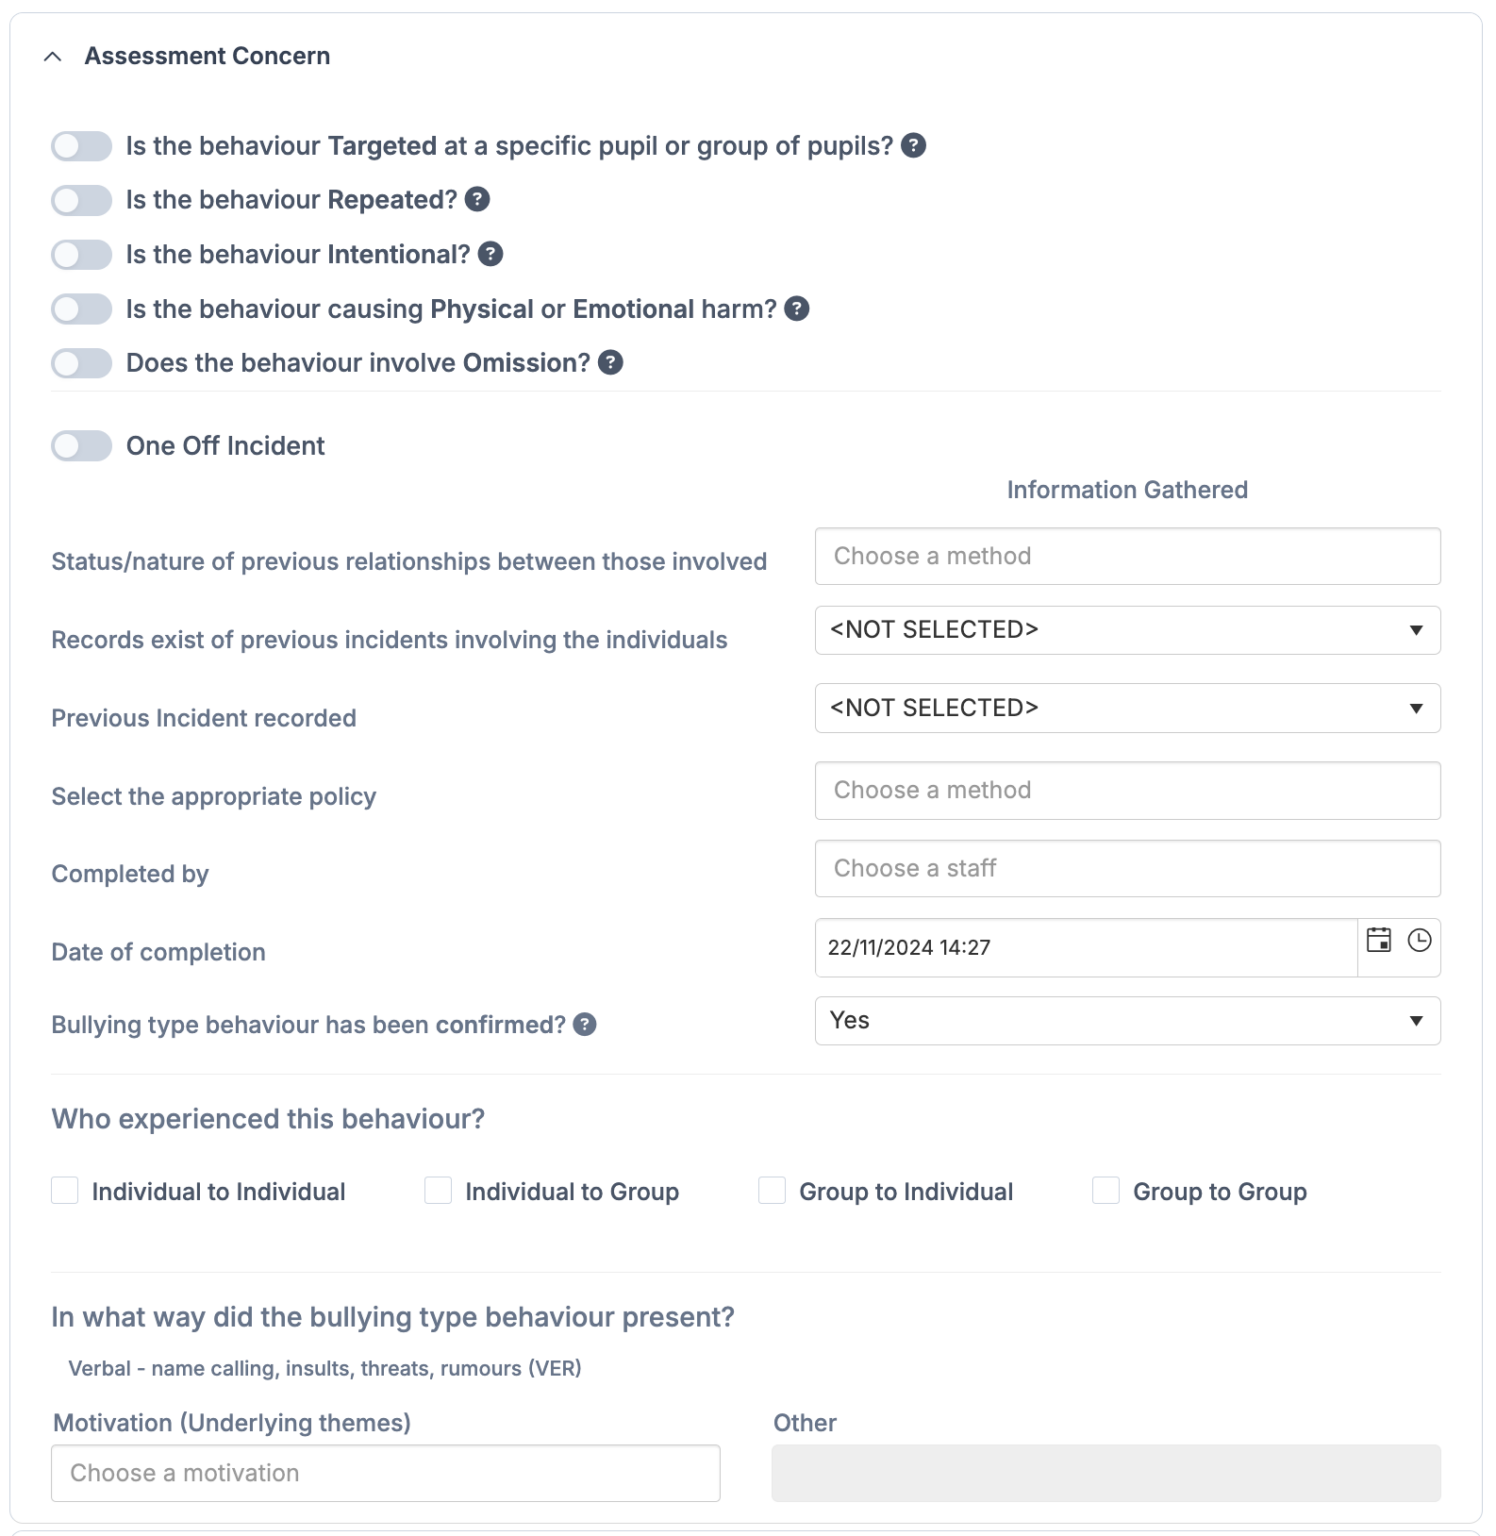Open the Bullying confirmed Yes dropdown
Image resolution: width=1496 pixels, height=1536 pixels.
[x=1127, y=1021]
